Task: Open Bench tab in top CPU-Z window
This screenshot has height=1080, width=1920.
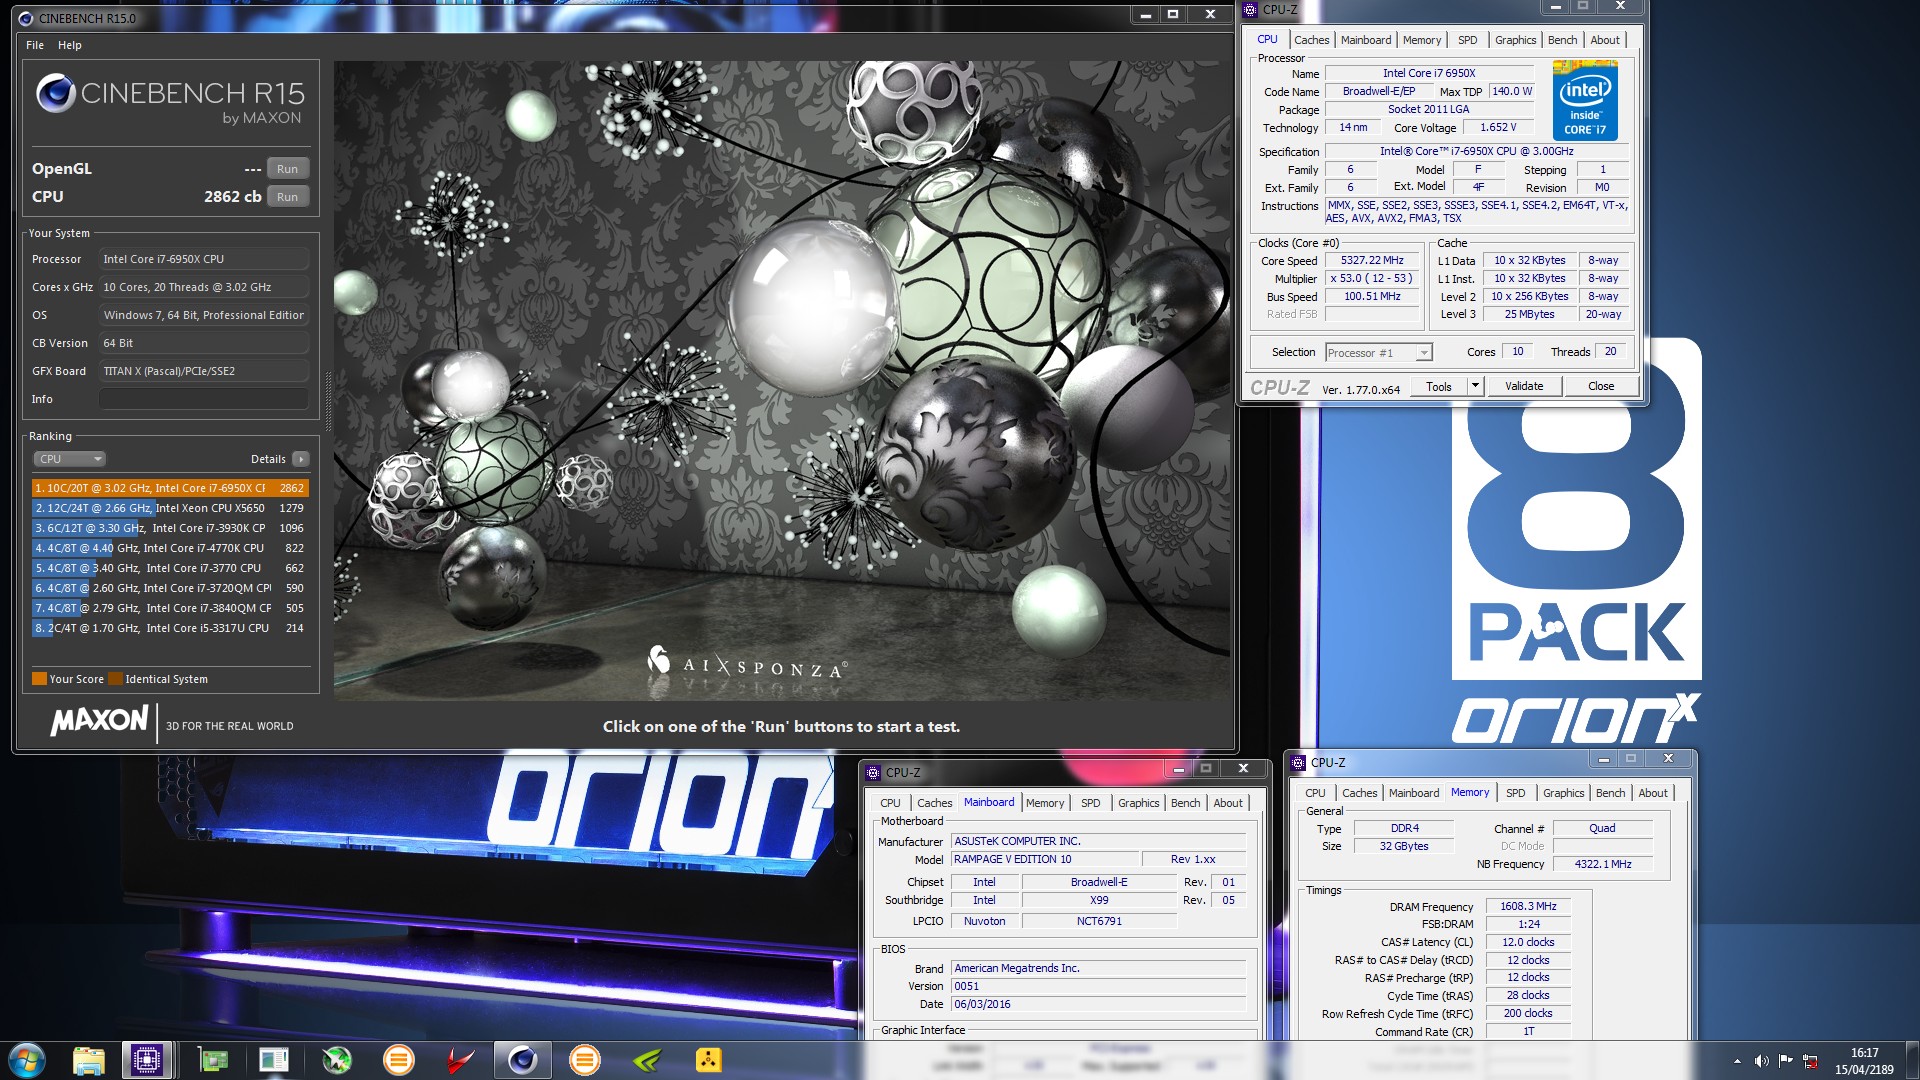Action: [1562, 40]
